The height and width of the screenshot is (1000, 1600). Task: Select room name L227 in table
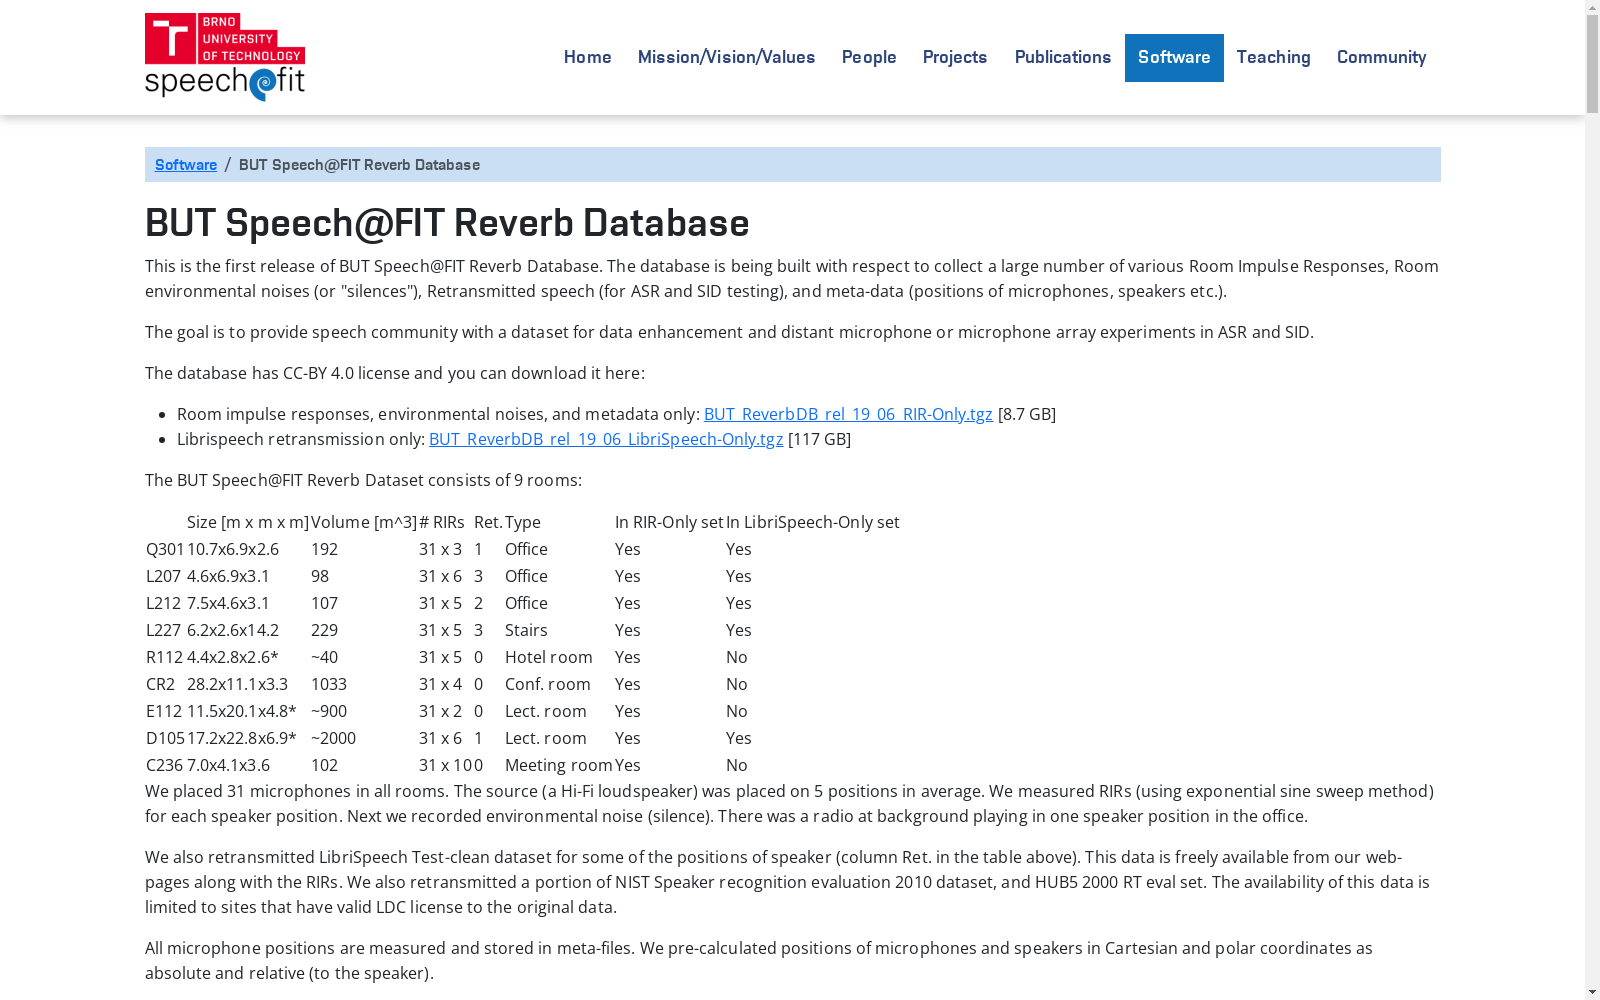[x=164, y=630]
